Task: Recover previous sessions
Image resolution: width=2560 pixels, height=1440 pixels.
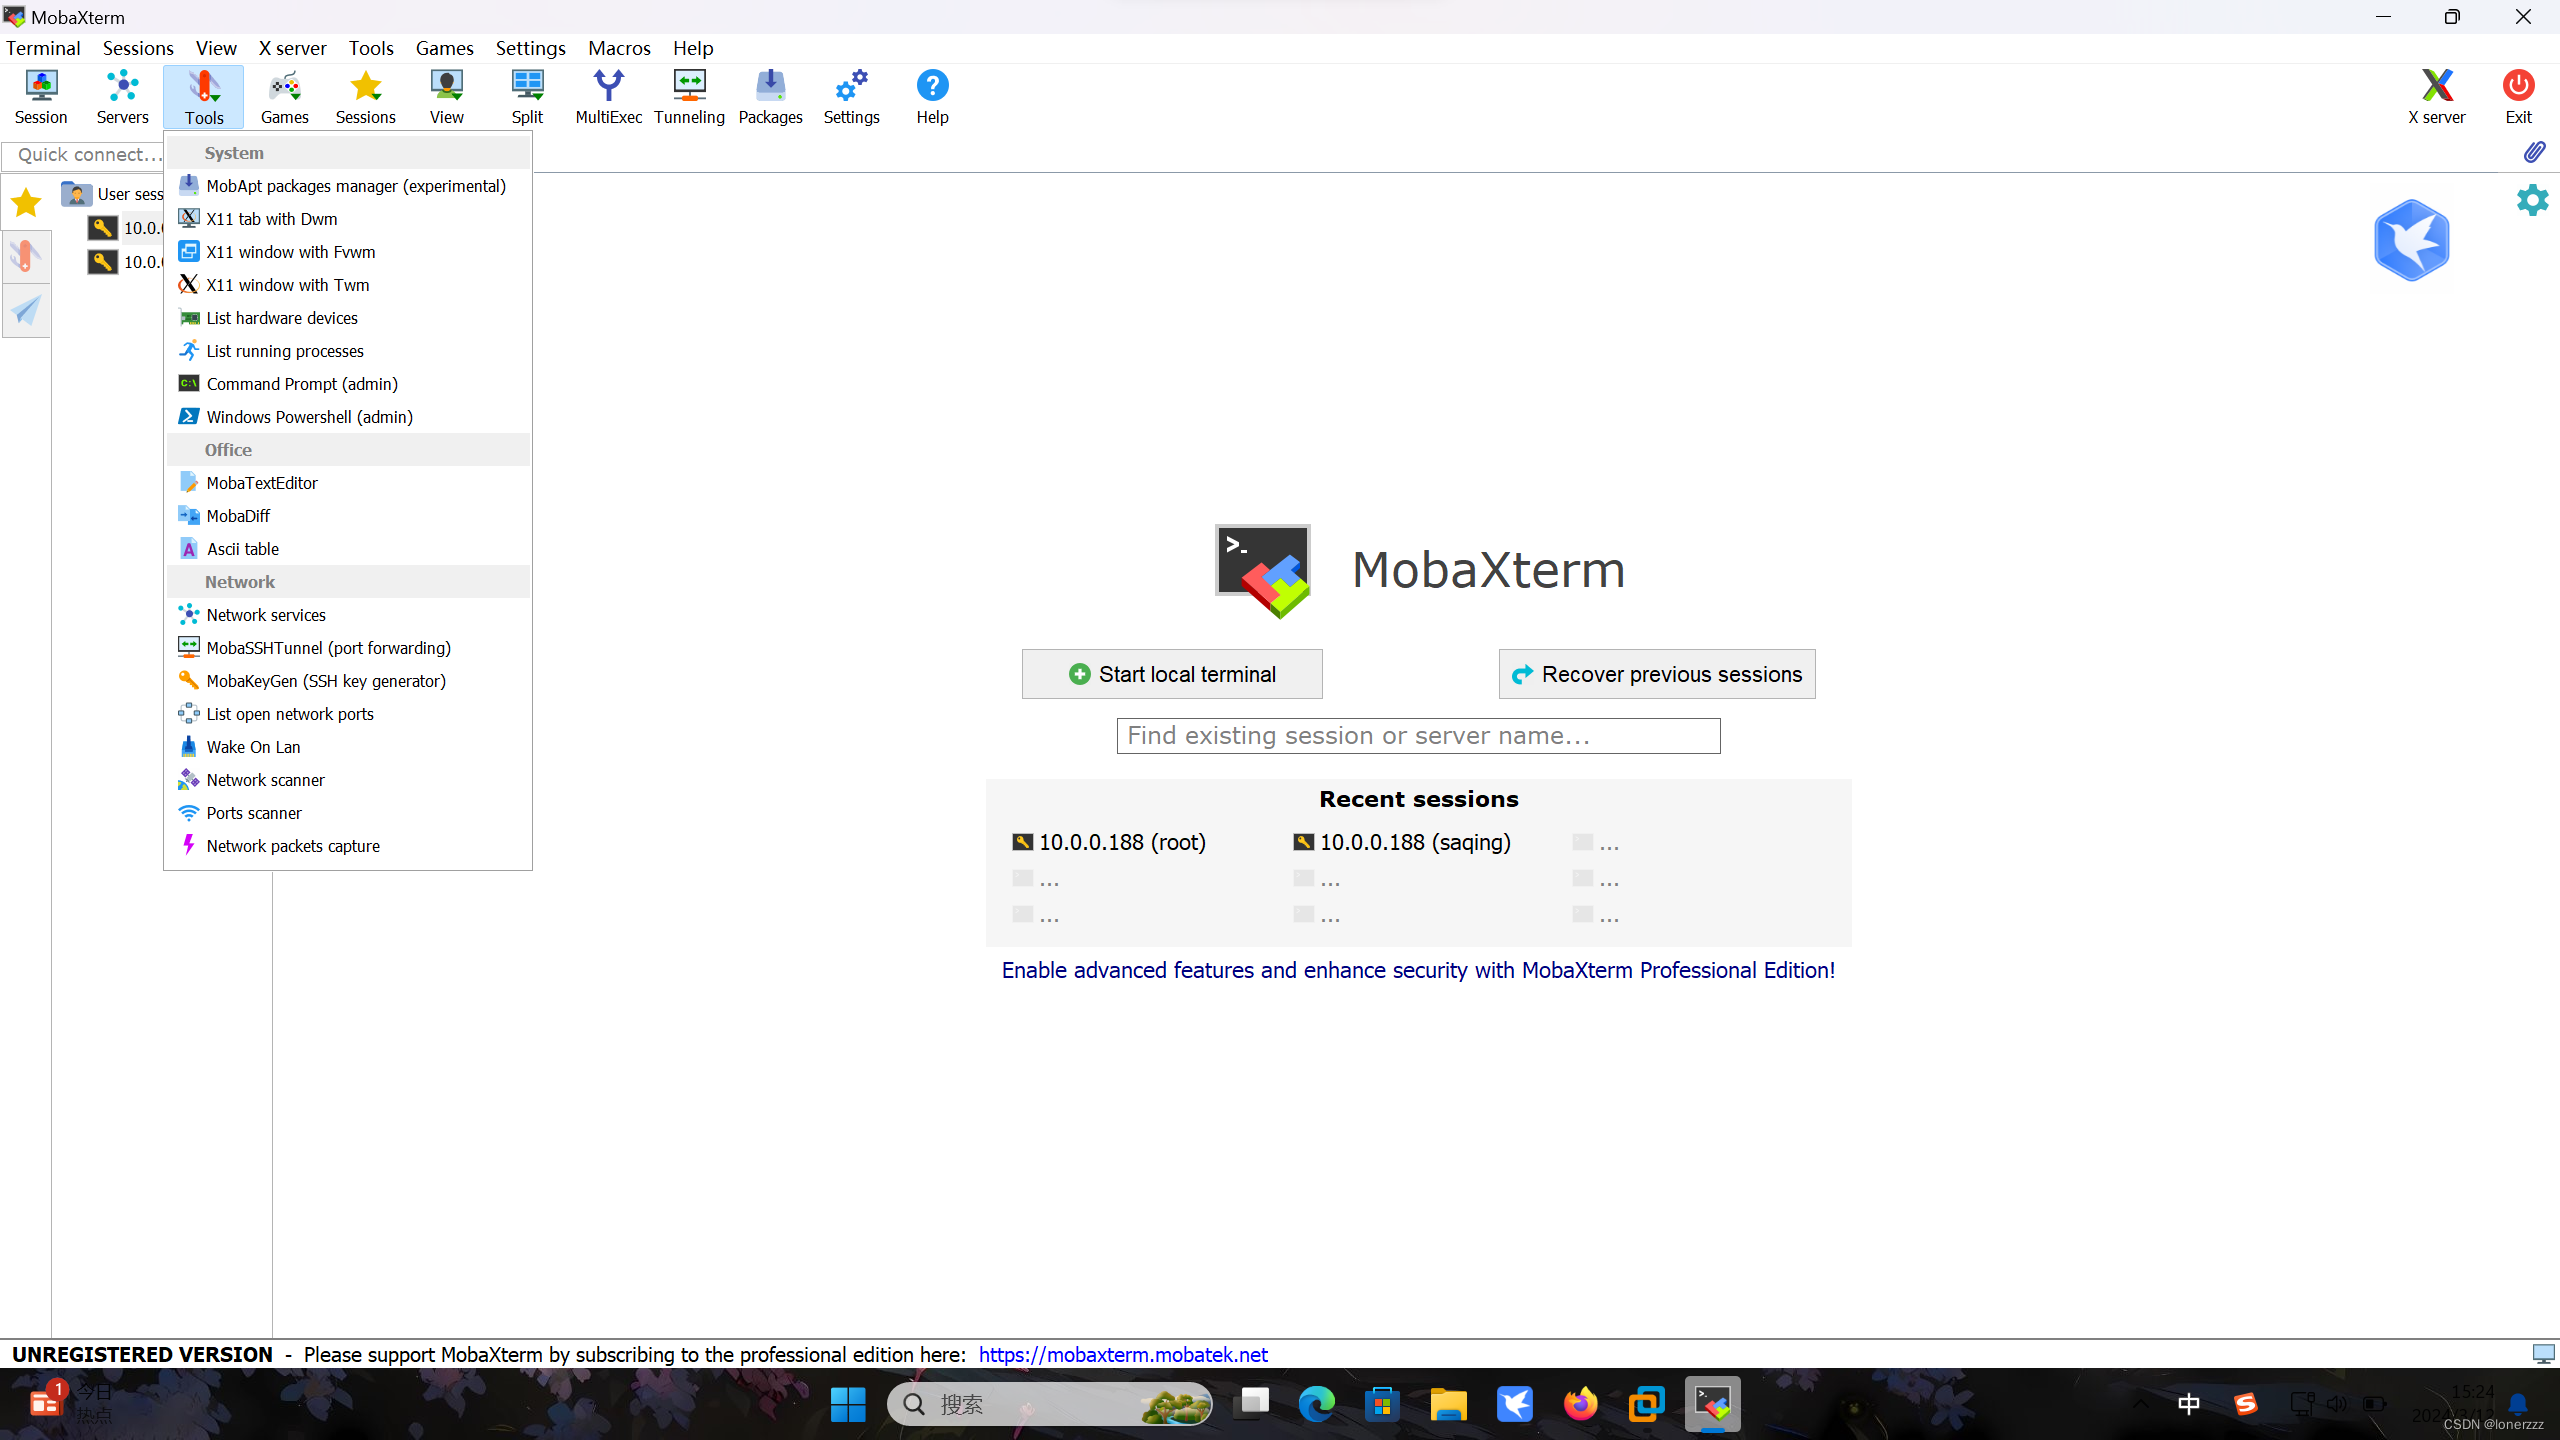Action: coord(1656,674)
